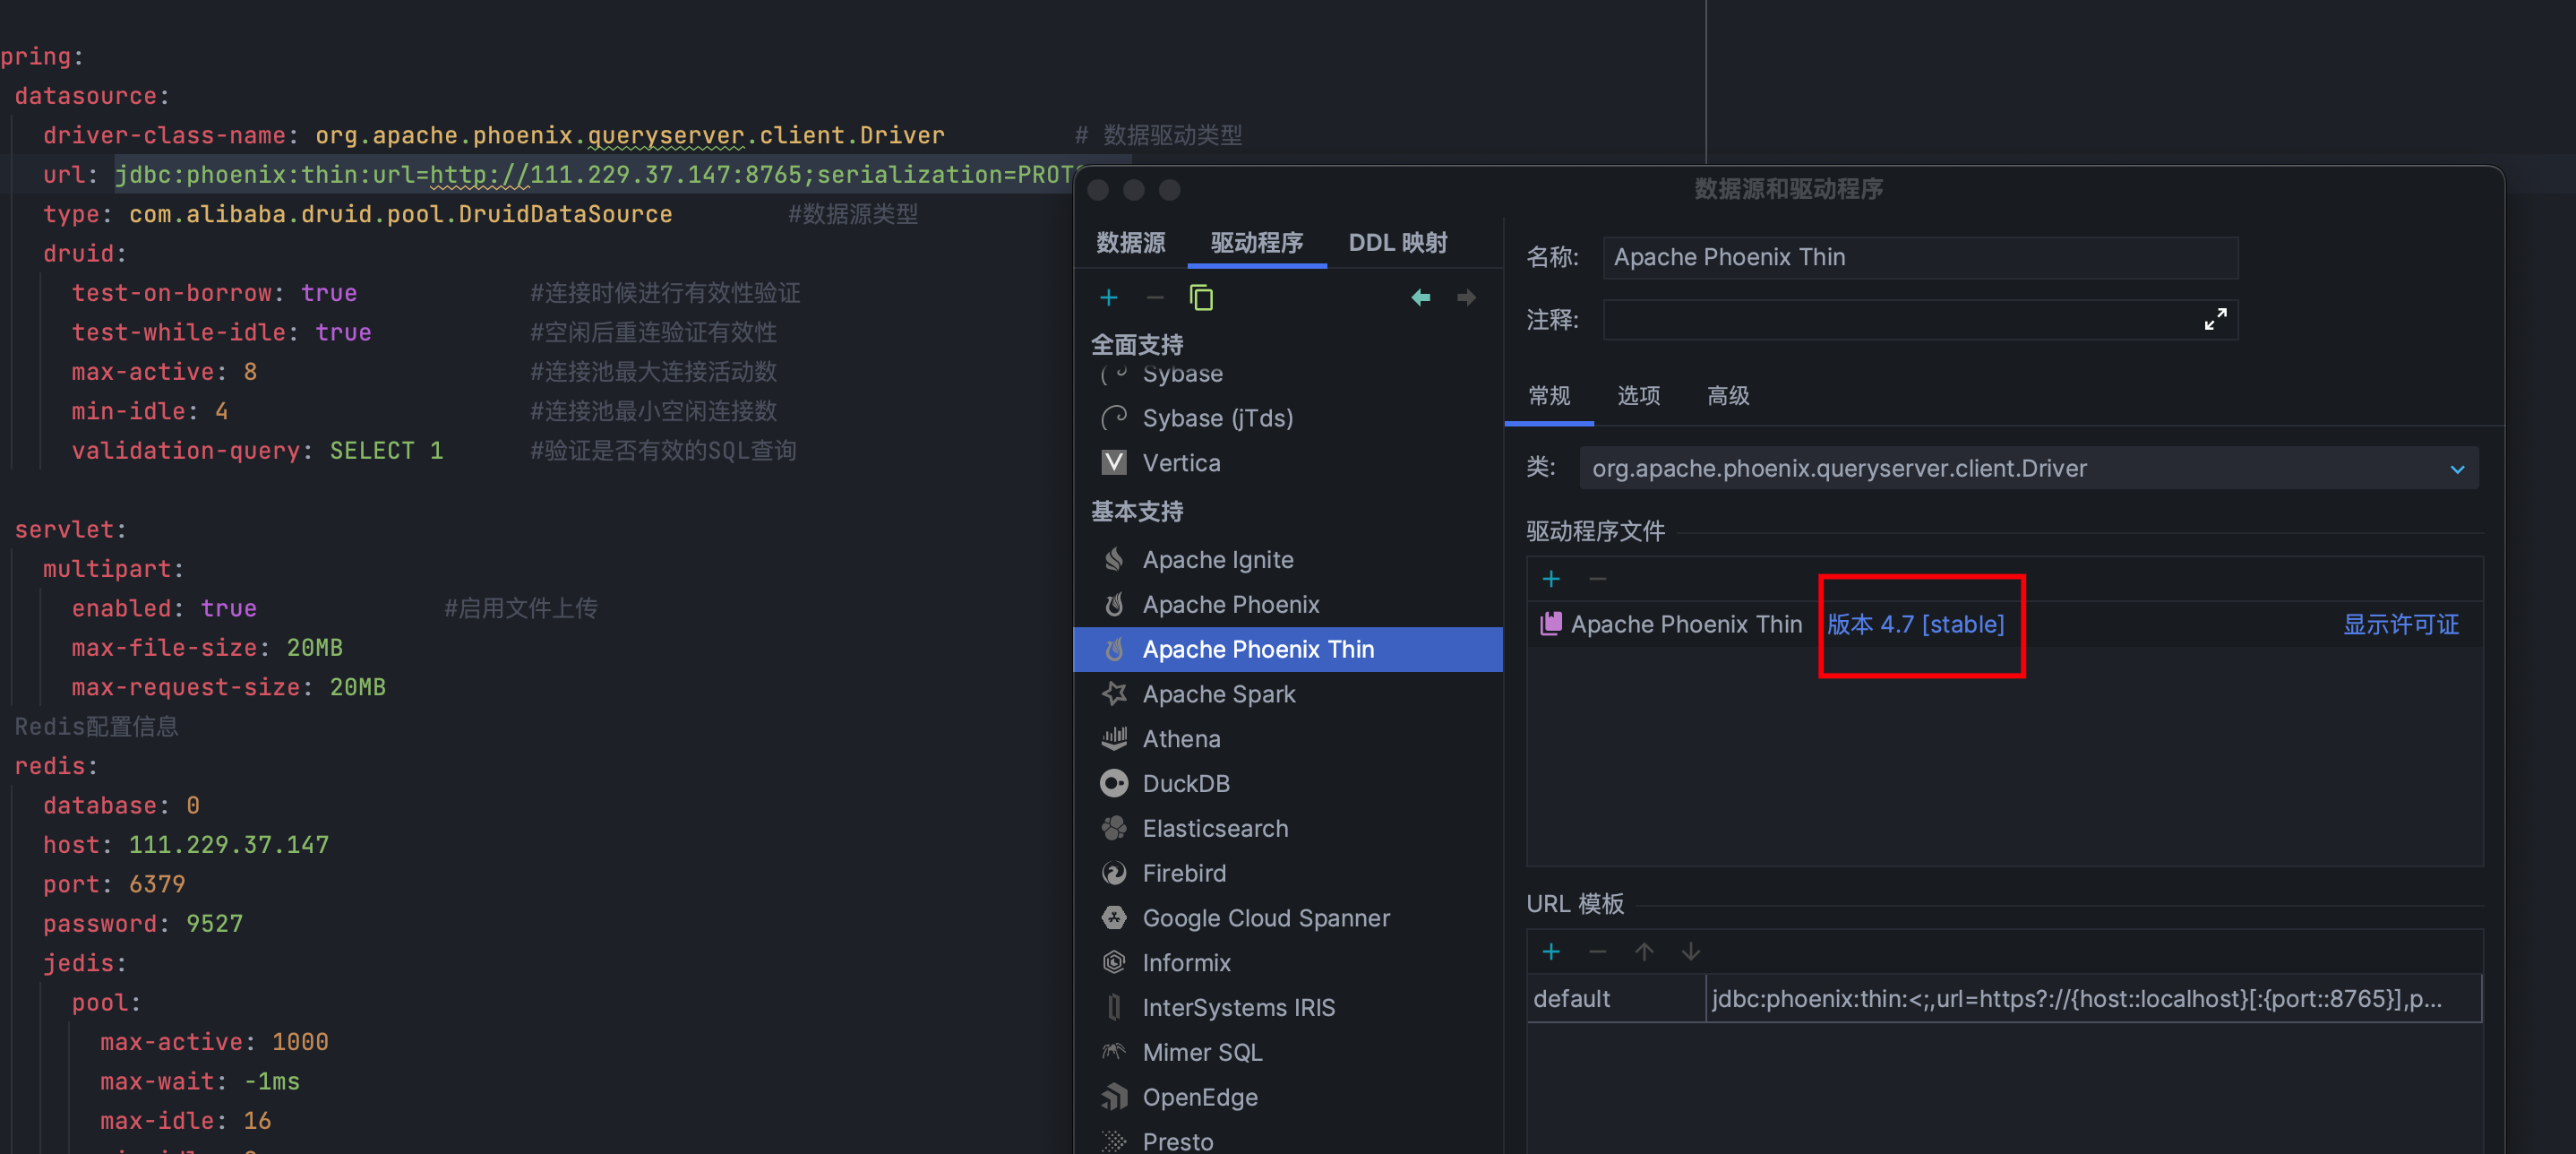Click max-file-size 20MB value
Screen dimensions: 2576x1154
[314, 648]
